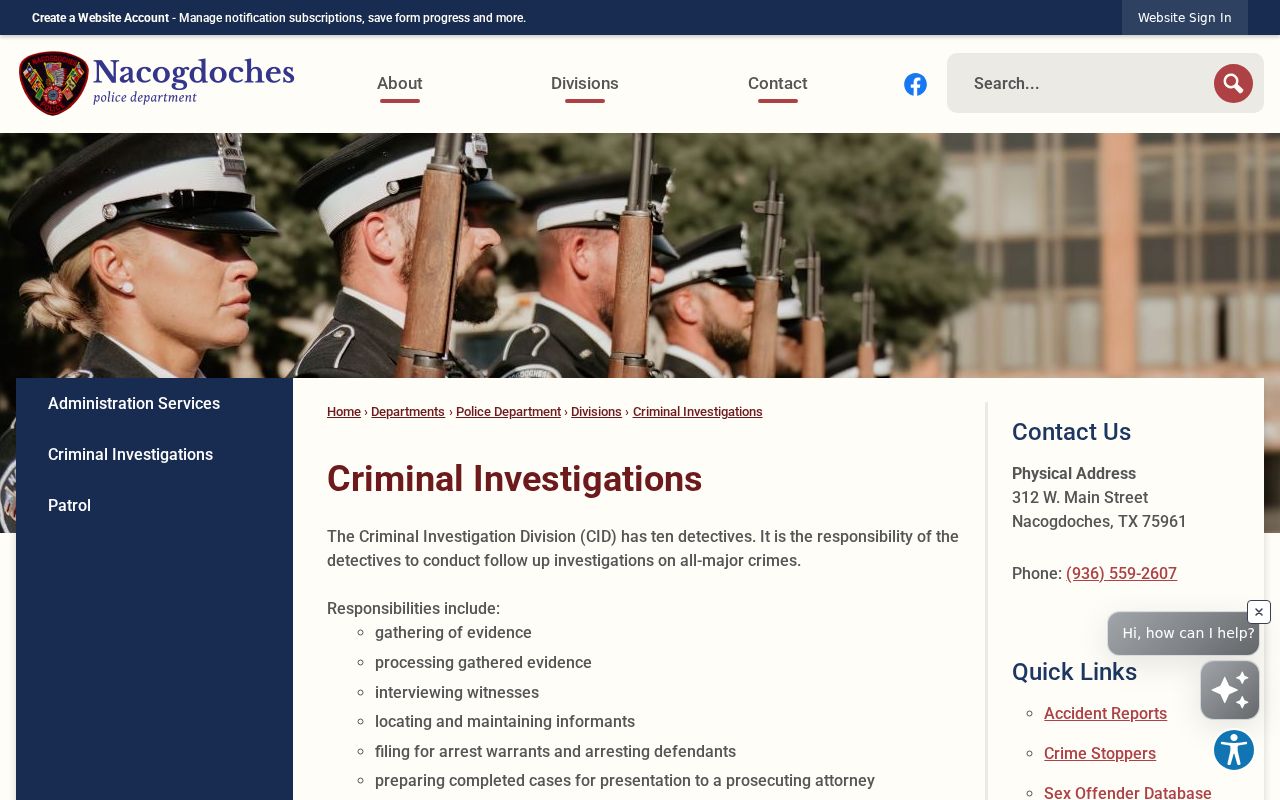Image resolution: width=1280 pixels, height=800 pixels.
Task: Click the 'Hi, how can I help?' chat bubble
Action: click(x=1183, y=633)
